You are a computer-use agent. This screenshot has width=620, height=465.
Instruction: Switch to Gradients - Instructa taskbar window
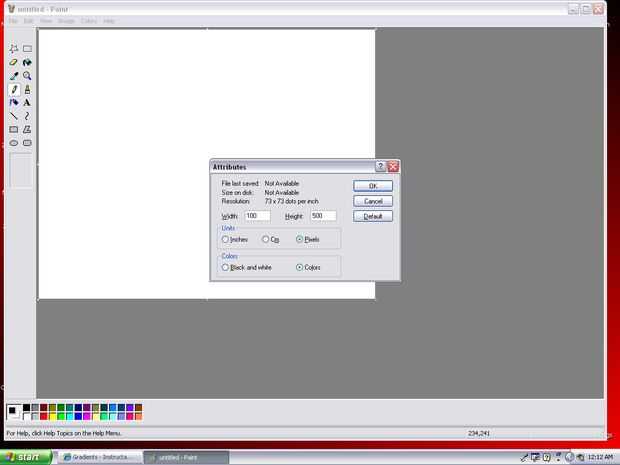tap(100, 457)
